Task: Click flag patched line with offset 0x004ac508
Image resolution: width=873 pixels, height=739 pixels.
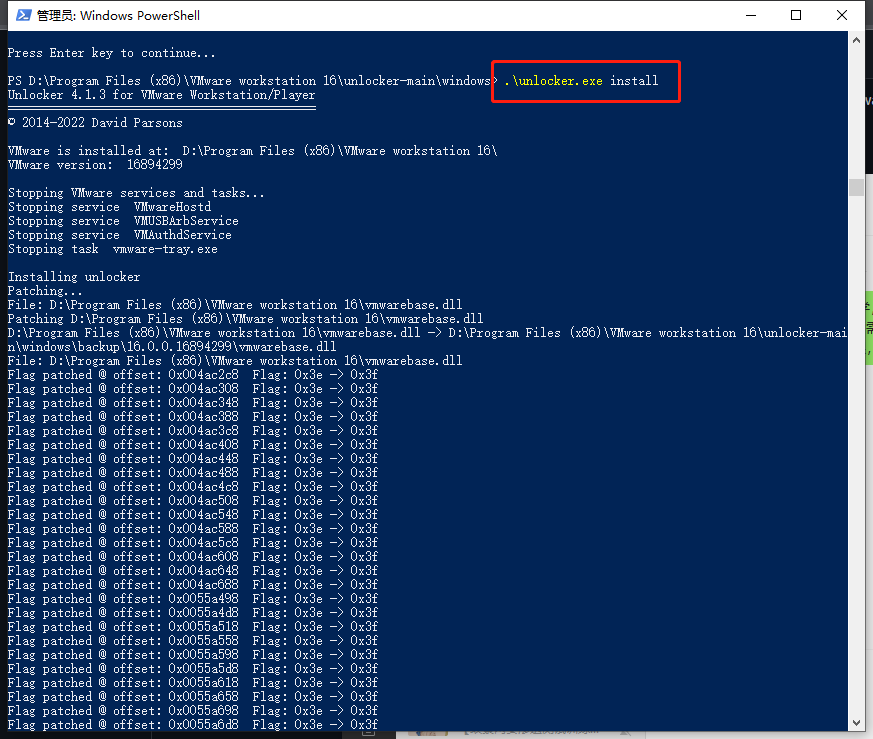Action: click(x=193, y=501)
